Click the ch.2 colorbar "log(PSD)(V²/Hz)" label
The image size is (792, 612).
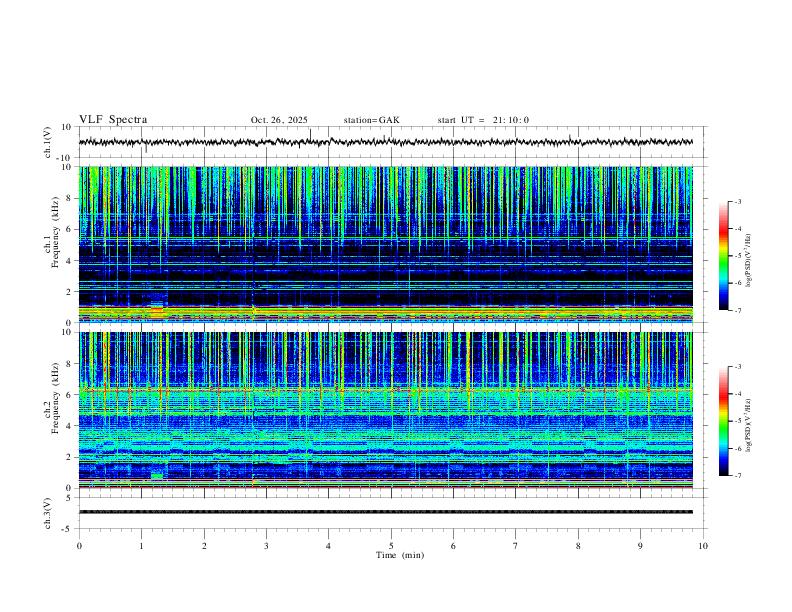pos(749,426)
